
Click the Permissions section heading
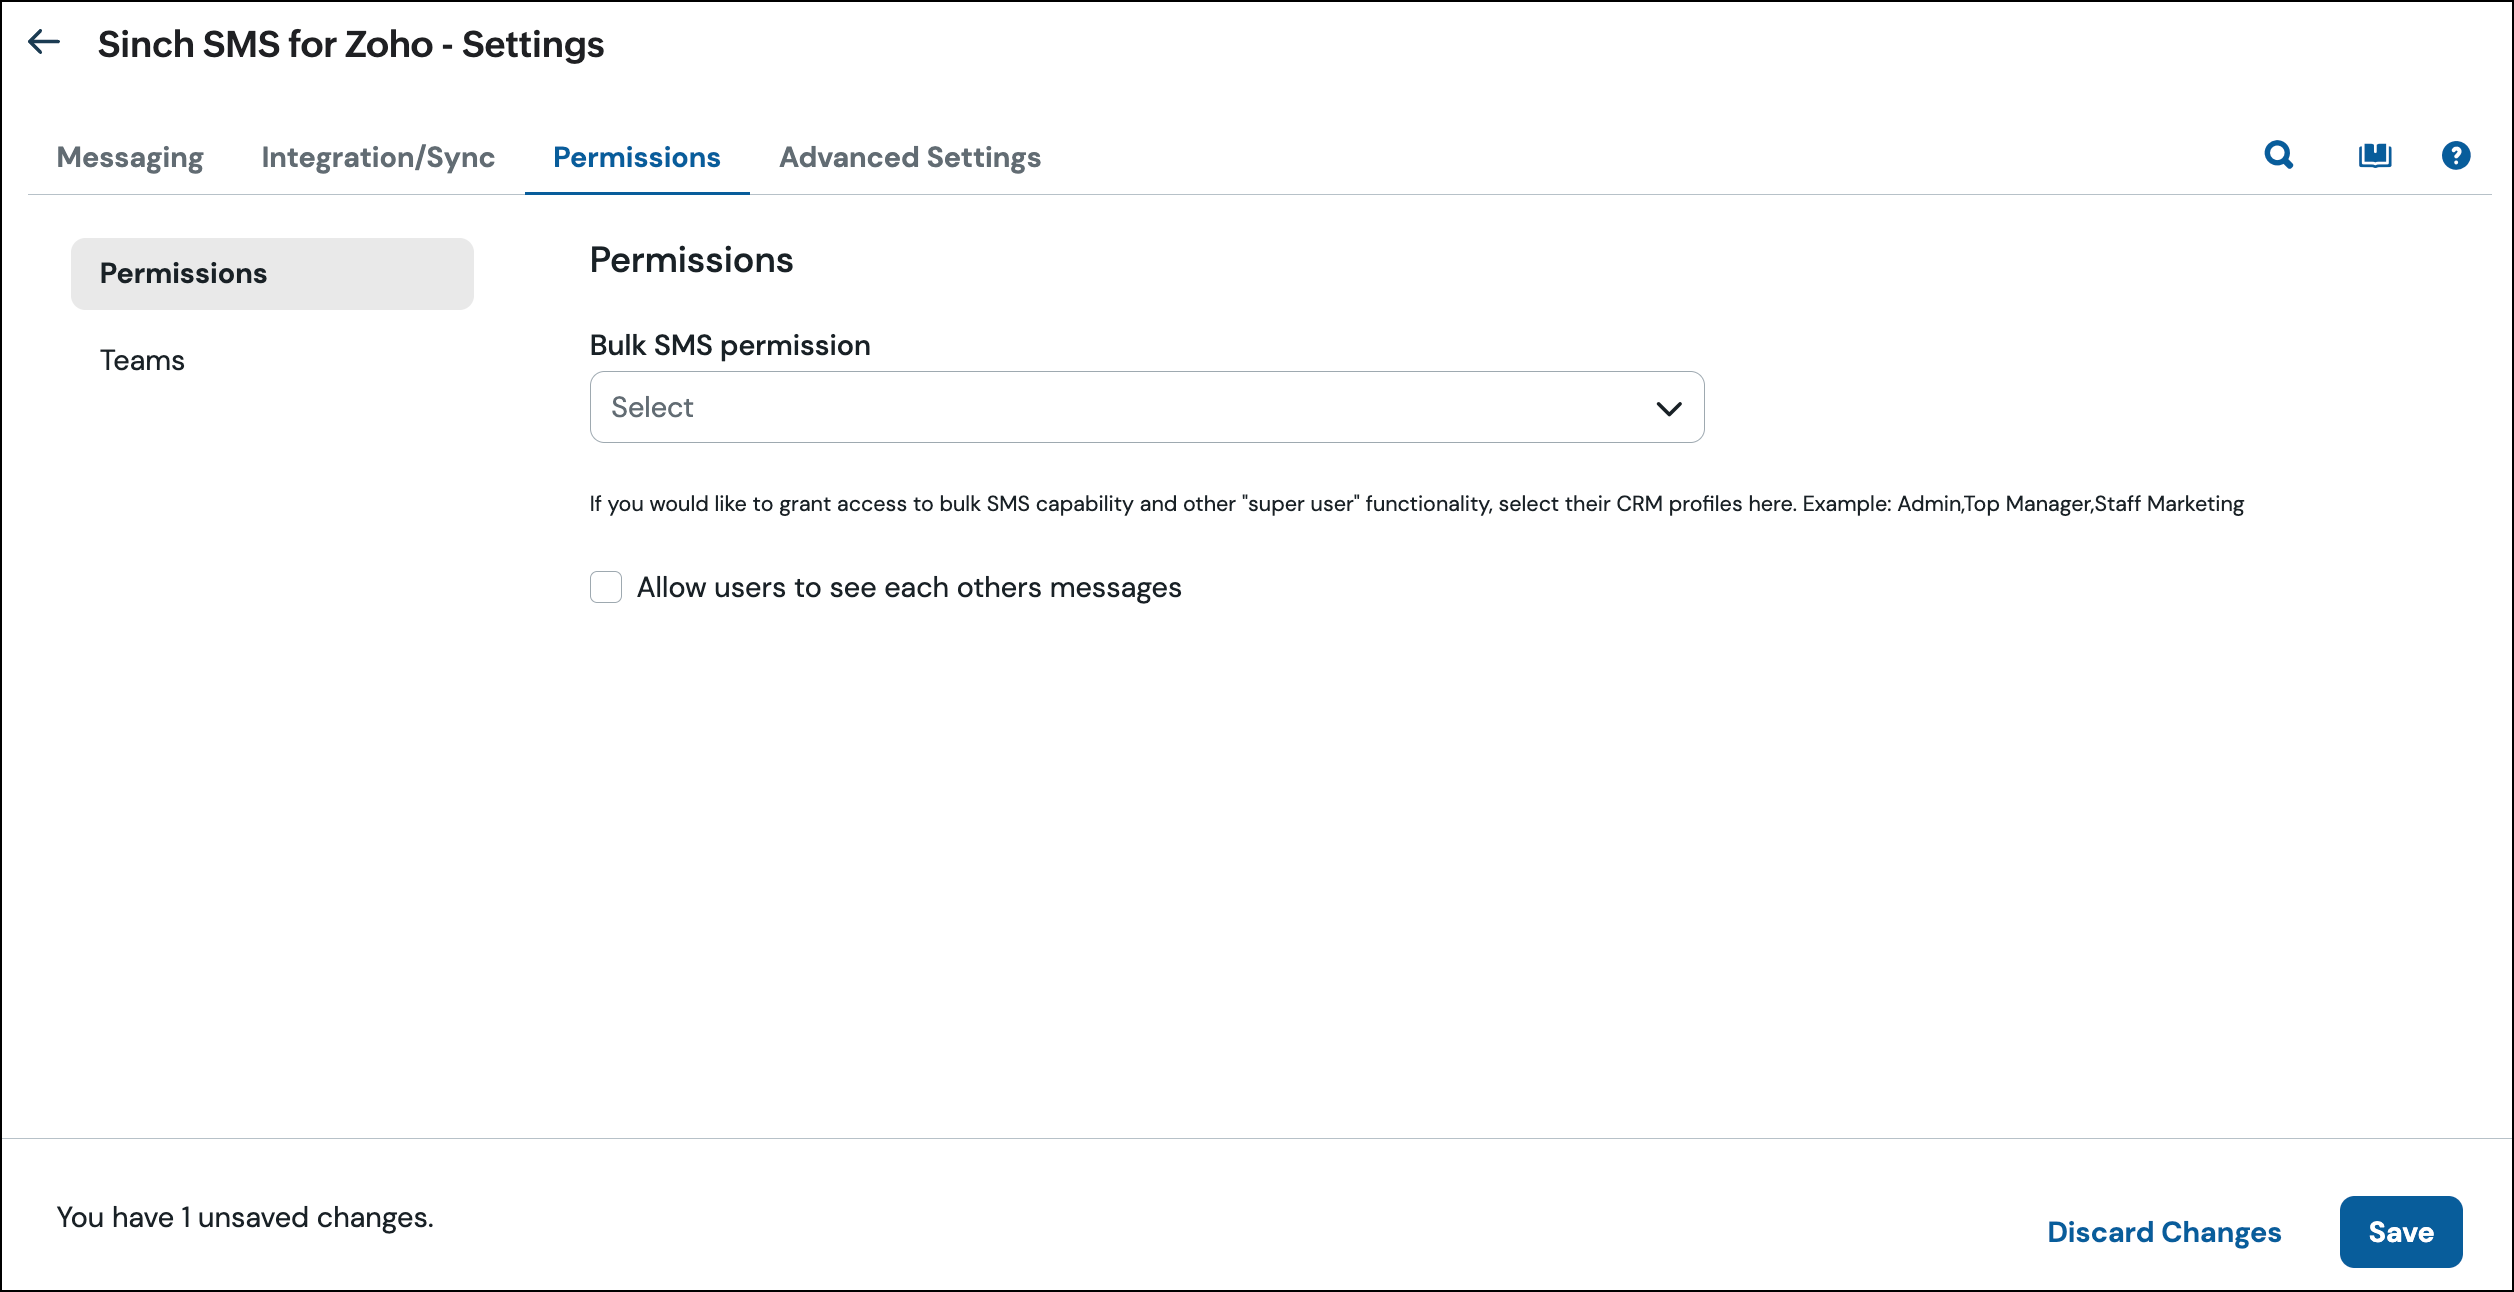[x=691, y=260]
